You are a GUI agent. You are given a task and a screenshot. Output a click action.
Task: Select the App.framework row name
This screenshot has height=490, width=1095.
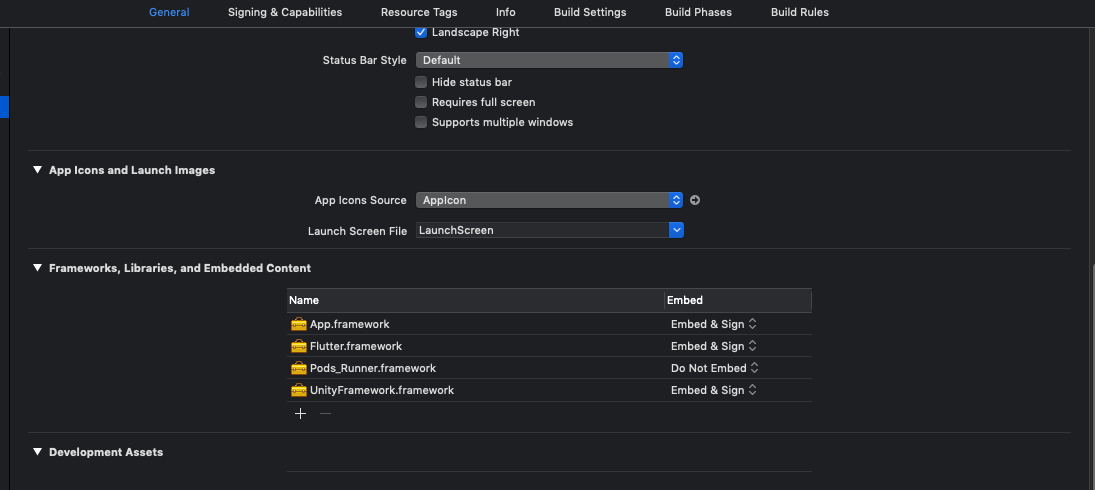tap(349, 324)
